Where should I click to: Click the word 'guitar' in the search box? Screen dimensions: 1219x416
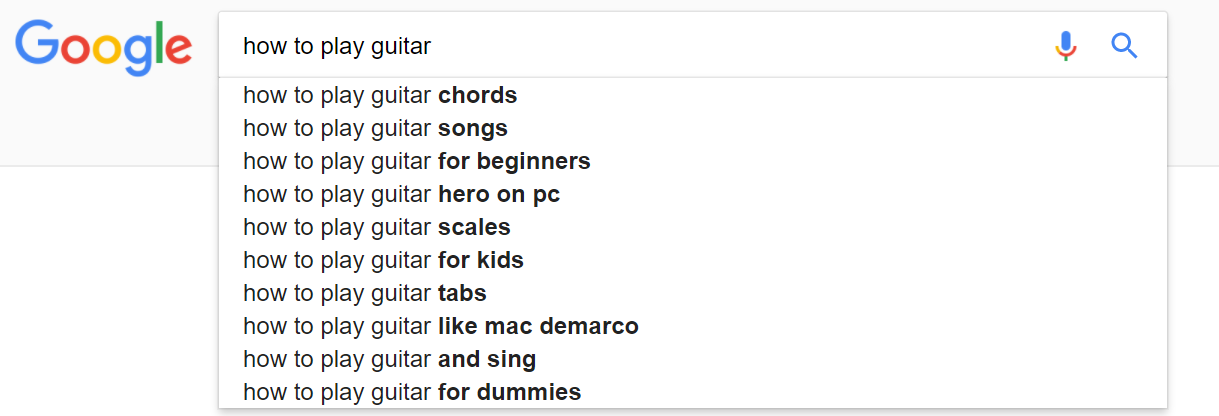coord(400,46)
